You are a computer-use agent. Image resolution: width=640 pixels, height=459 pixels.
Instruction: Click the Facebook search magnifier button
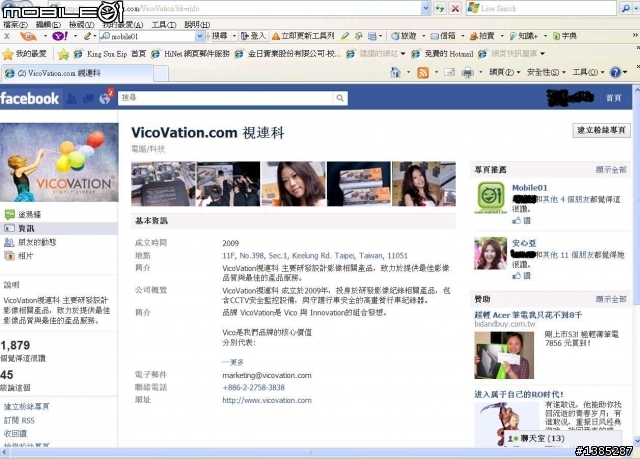coord(340,98)
